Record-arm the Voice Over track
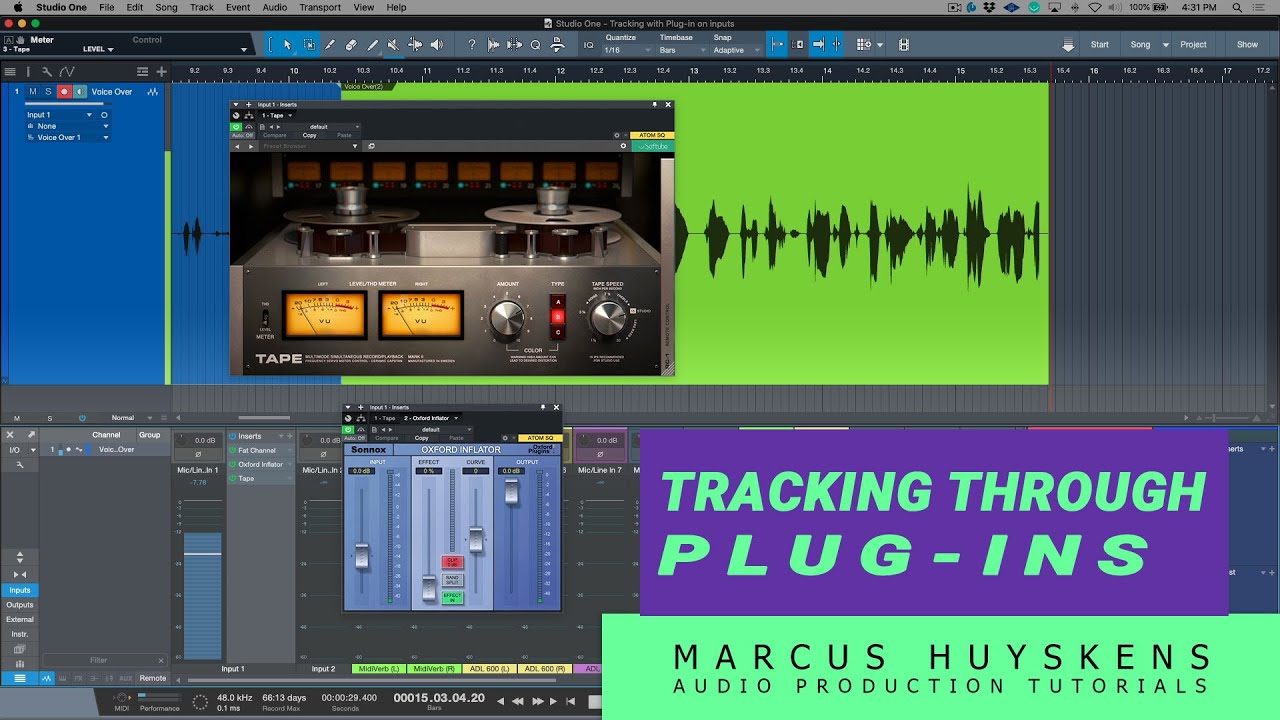Viewport: 1280px width, 720px height. pos(64,92)
